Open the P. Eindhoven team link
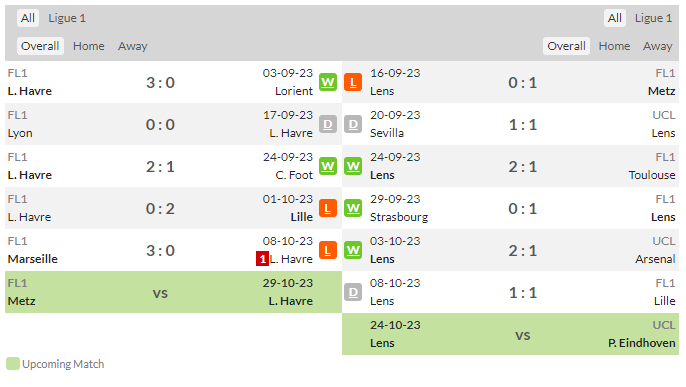This screenshot has height=387, width=686. point(641,343)
